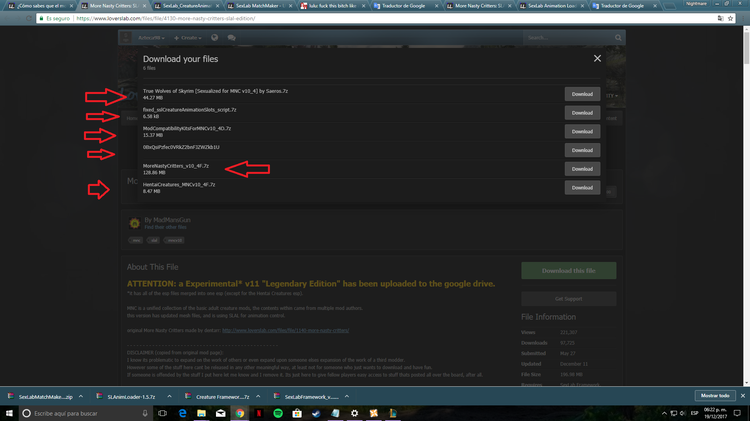Open the globe notifications icon

[x=214, y=38]
